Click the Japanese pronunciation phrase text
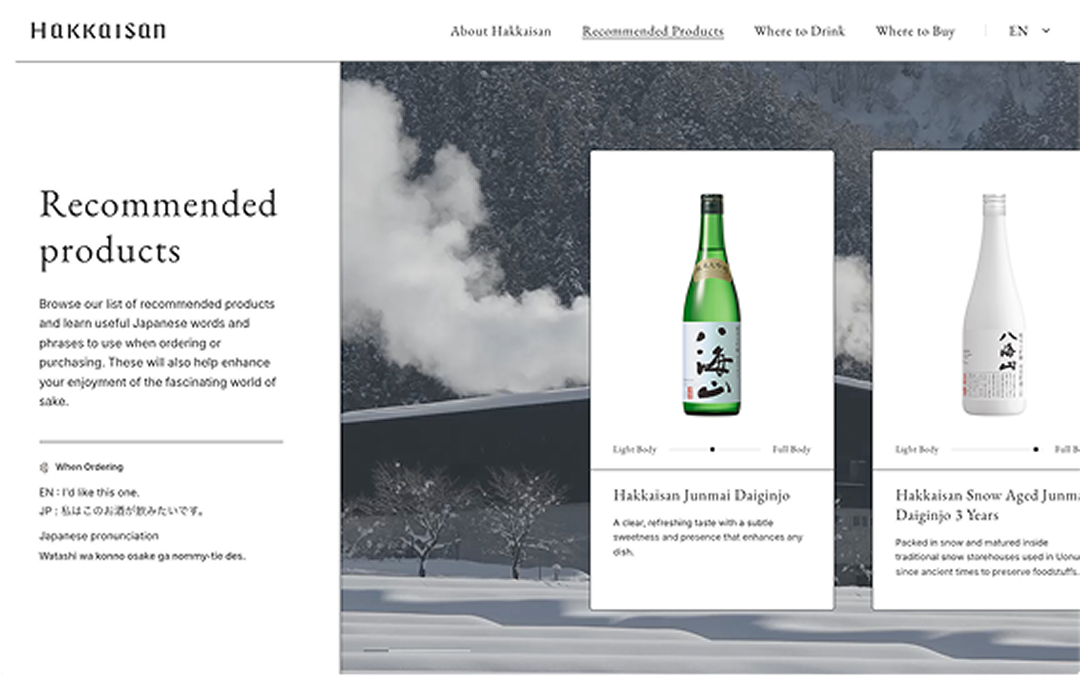 point(142,555)
